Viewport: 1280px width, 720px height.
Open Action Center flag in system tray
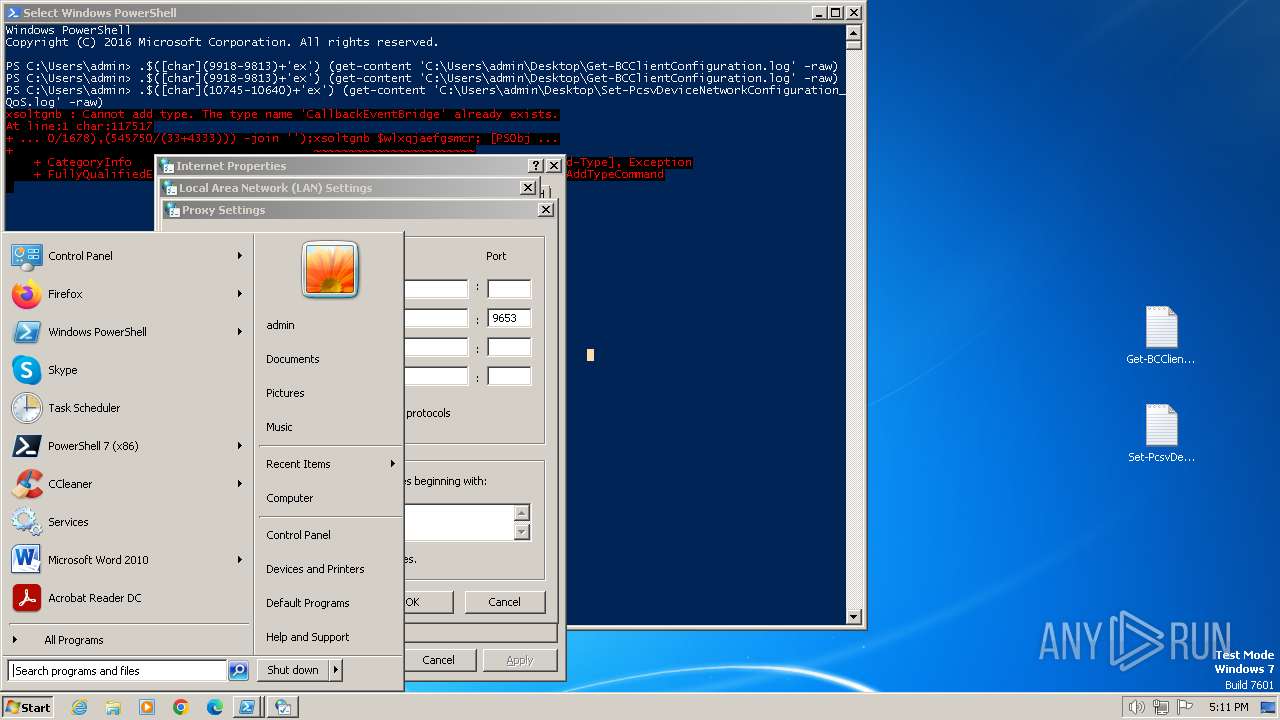tap(1185, 707)
